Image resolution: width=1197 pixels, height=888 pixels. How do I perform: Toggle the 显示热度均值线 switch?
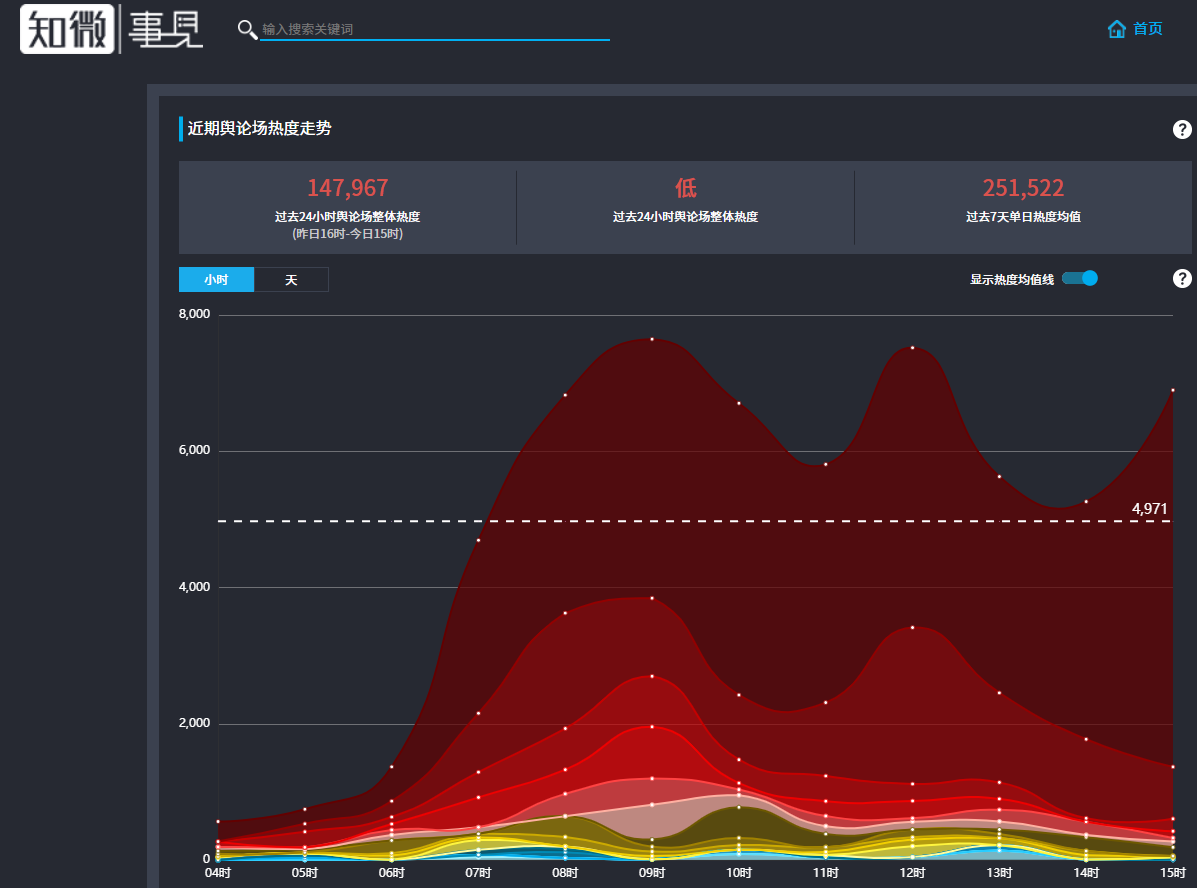pos(1080,278)
